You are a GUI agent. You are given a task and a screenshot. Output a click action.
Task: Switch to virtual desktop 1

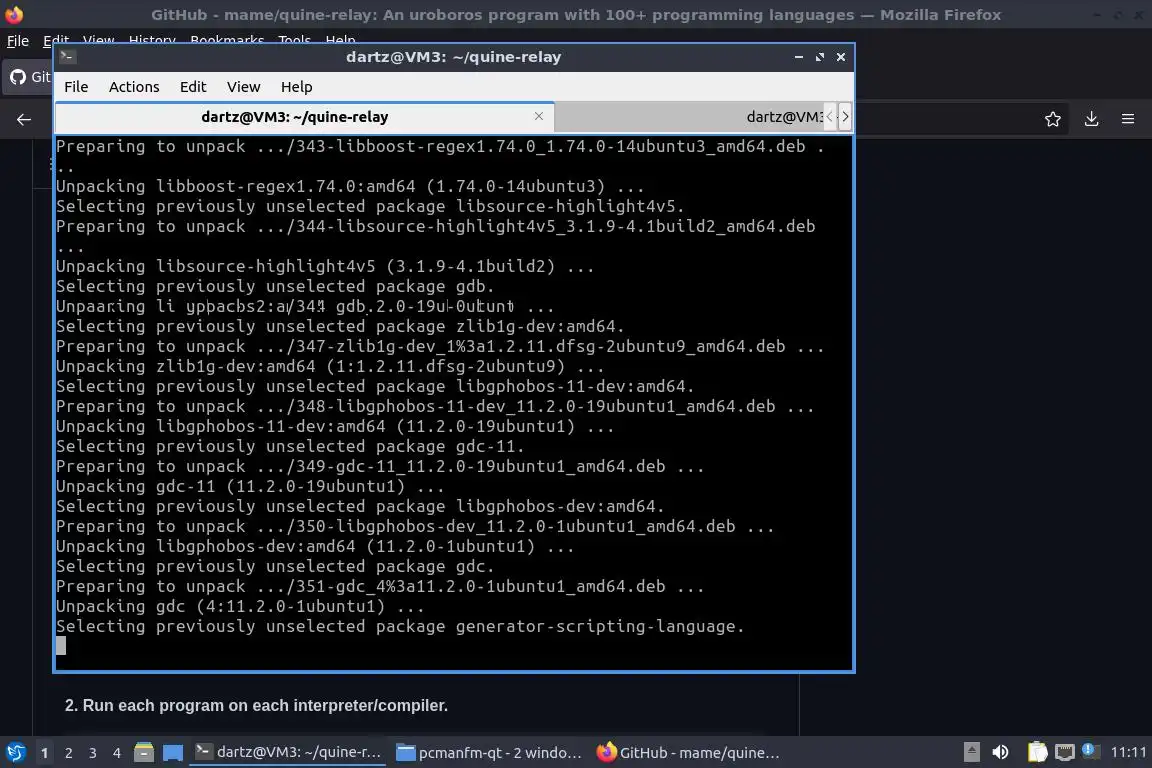pos(45,753)
